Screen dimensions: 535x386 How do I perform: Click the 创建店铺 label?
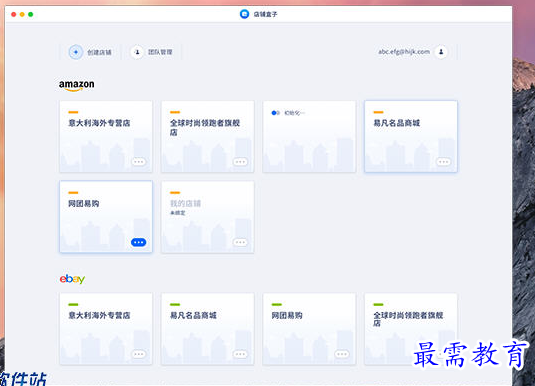pos(99,52)
